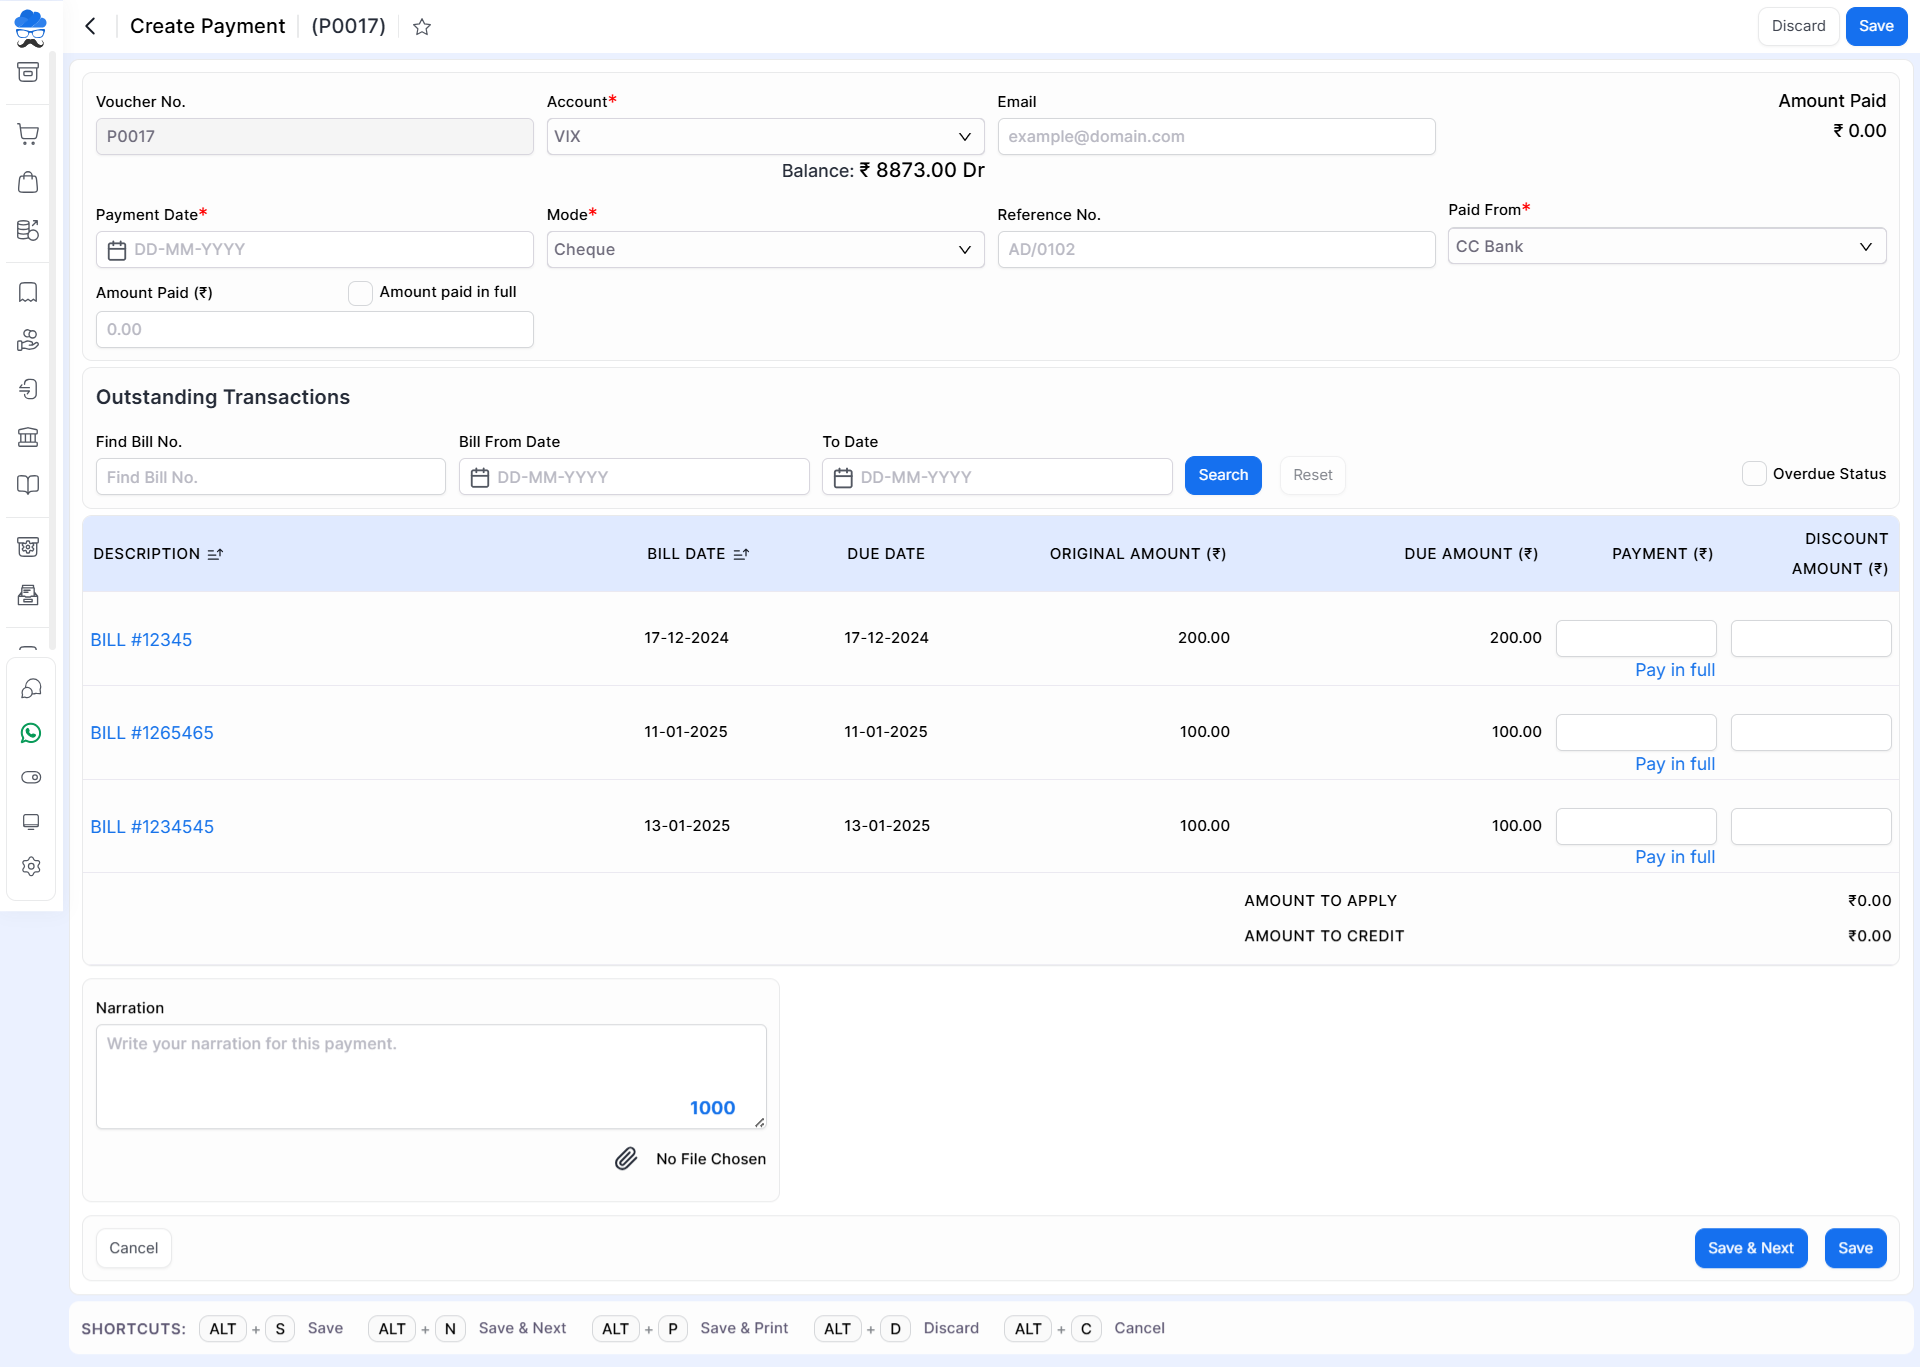Viewport: 1920px width, 1368px height.
Task: Open the chat bubbles icon
Action: (31, 688)
